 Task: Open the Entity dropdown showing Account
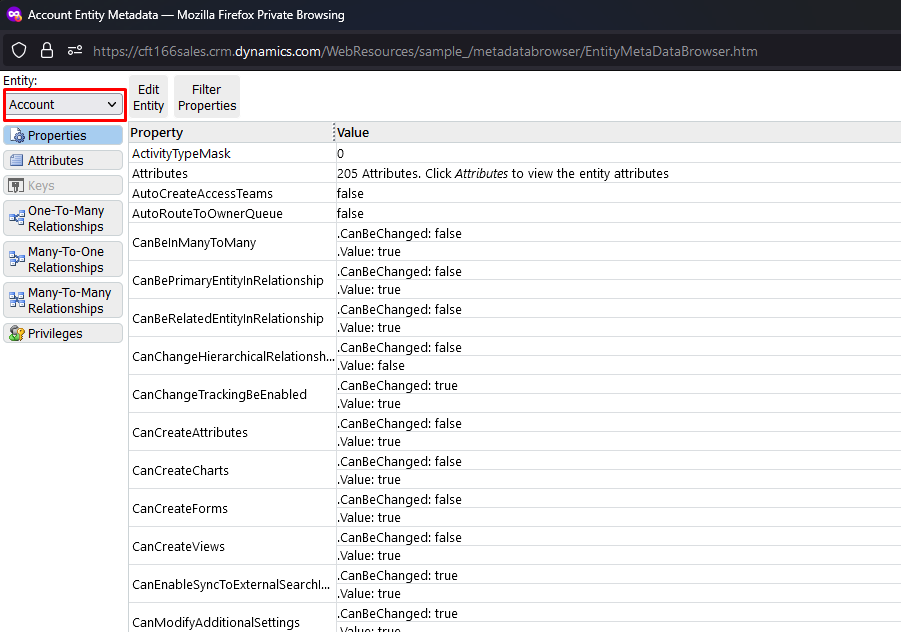[64, 104]
